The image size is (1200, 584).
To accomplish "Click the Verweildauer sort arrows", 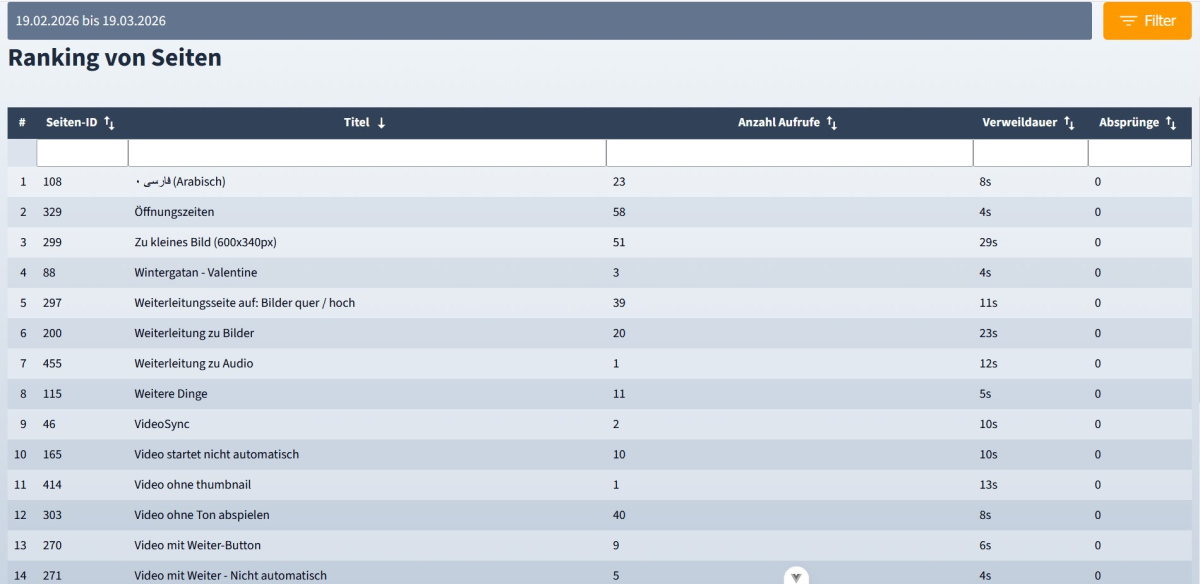I will coord(1066,123).
